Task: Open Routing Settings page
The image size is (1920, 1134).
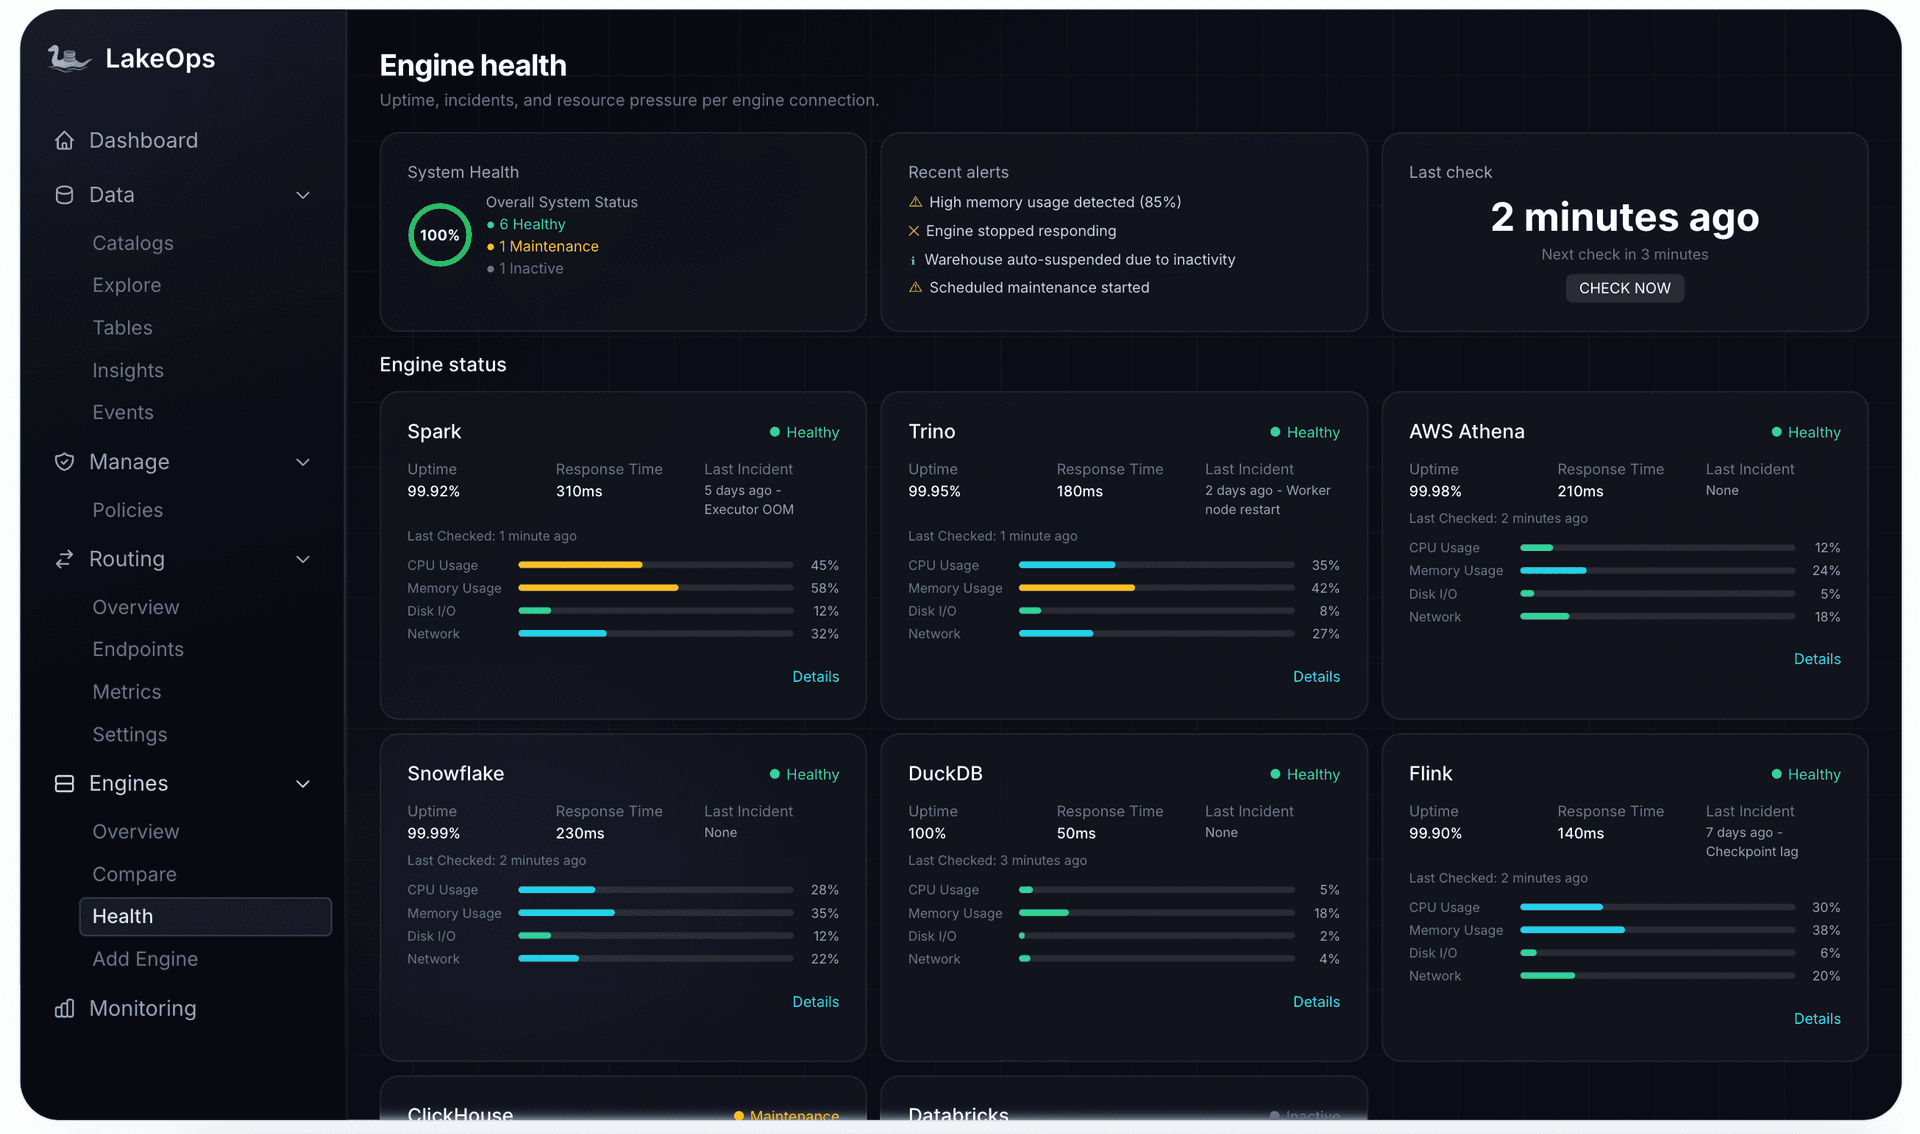Action: click(130, 734)
